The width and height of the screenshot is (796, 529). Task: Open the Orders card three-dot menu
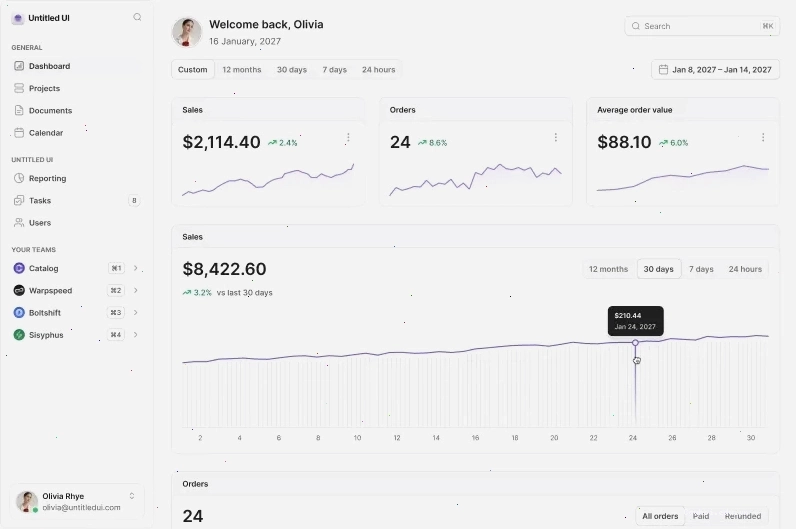(x=556, y=138)
